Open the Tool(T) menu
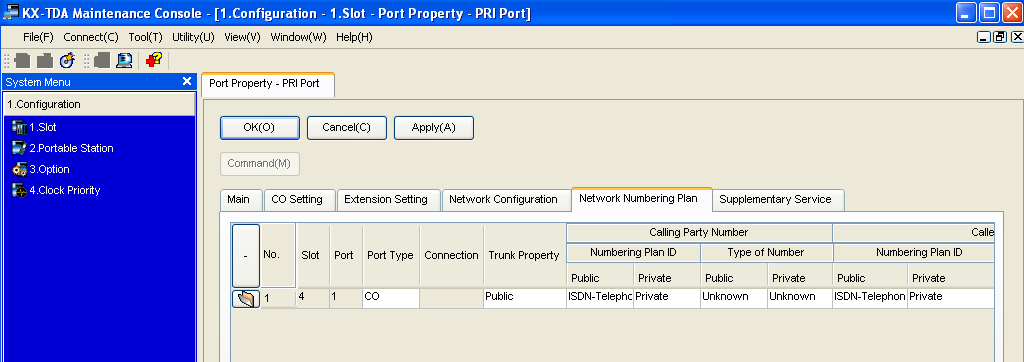1024x362 pixels. tap(145, 37)
